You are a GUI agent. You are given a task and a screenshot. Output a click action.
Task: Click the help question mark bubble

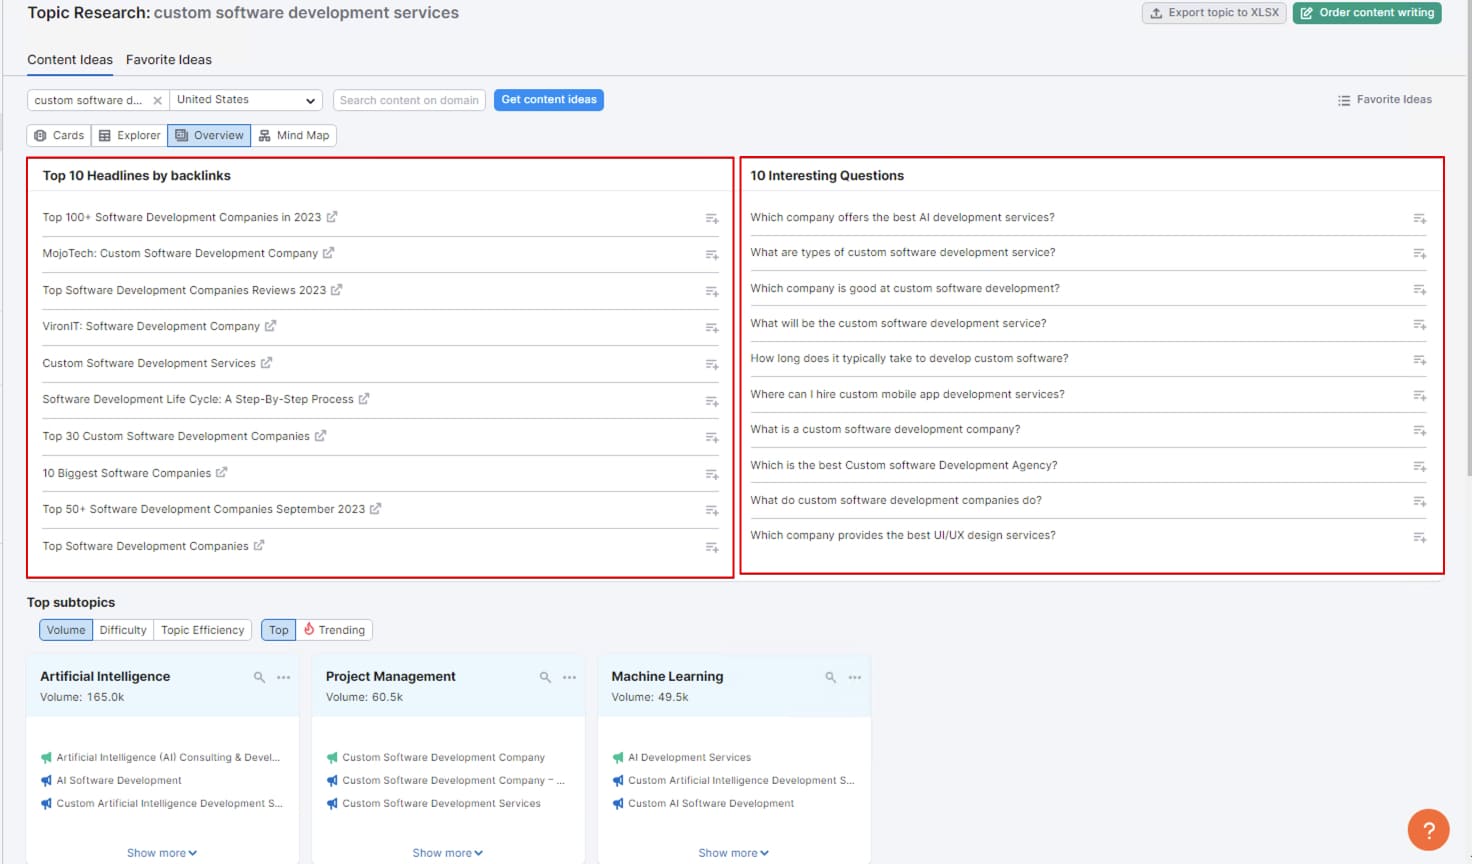tap(1428, 830)
